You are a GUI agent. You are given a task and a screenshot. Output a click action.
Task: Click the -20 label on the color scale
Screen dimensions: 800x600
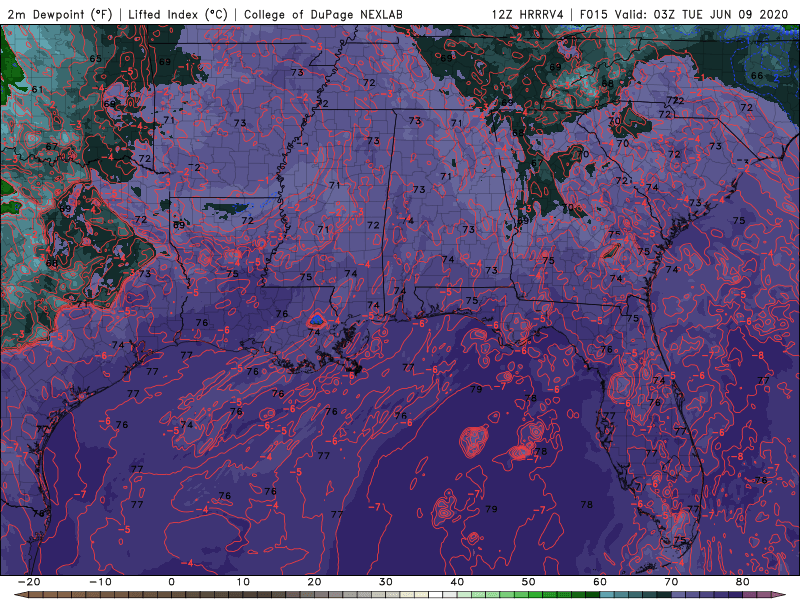[x=29, y=582]
